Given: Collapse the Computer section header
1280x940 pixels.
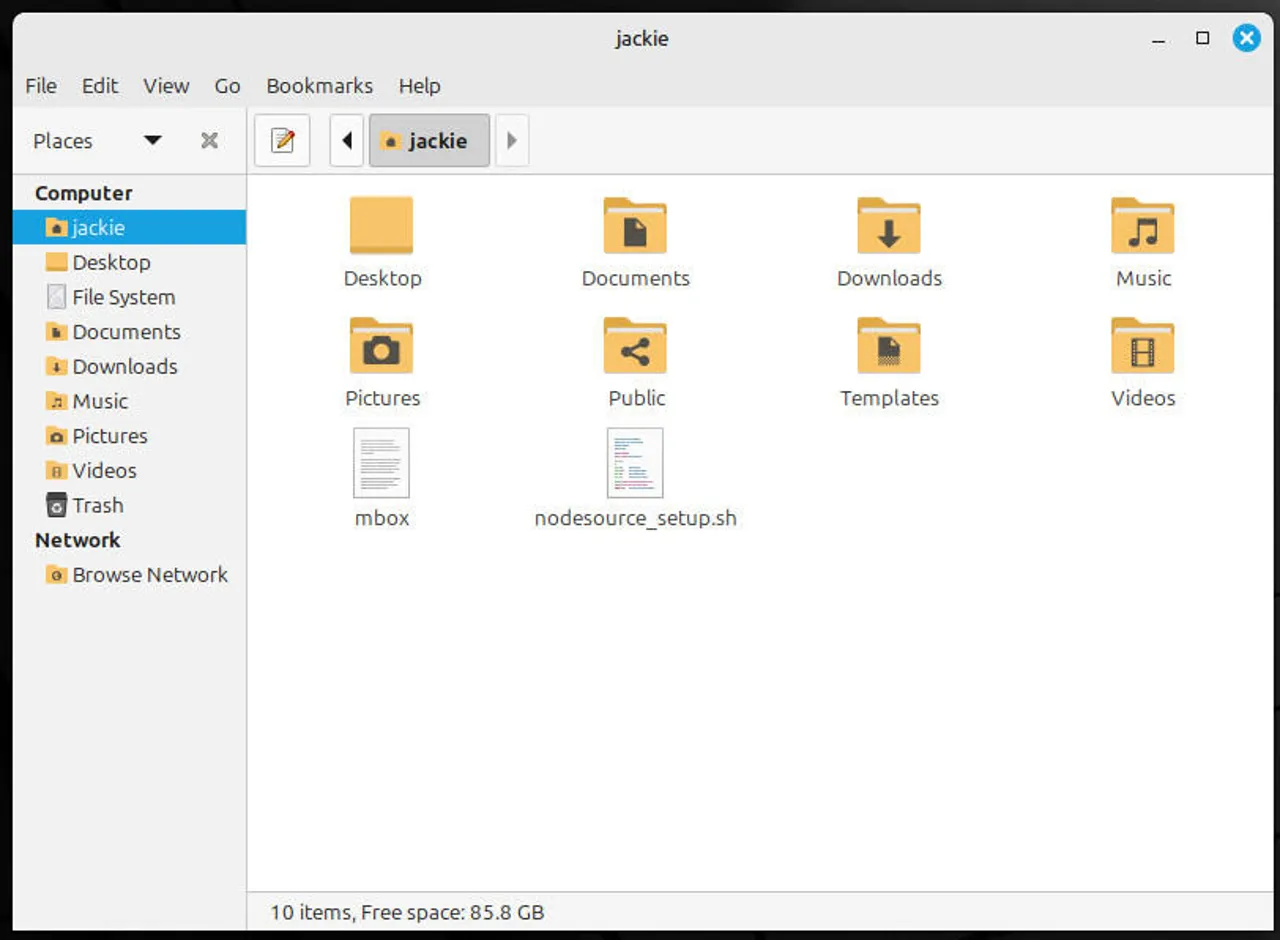Looking at the screenshot, I should point(83,193).
